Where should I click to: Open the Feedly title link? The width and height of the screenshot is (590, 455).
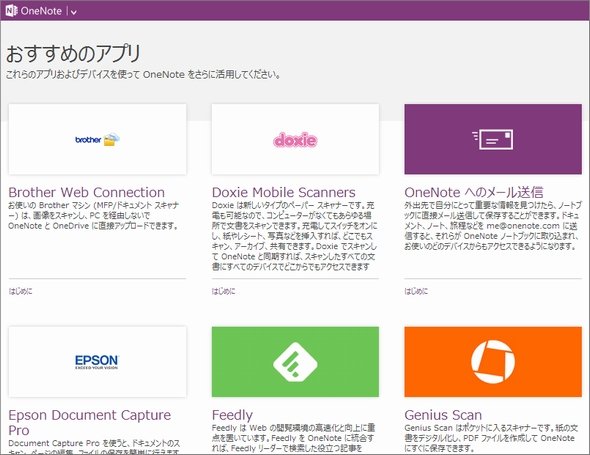tap(232, 415)
